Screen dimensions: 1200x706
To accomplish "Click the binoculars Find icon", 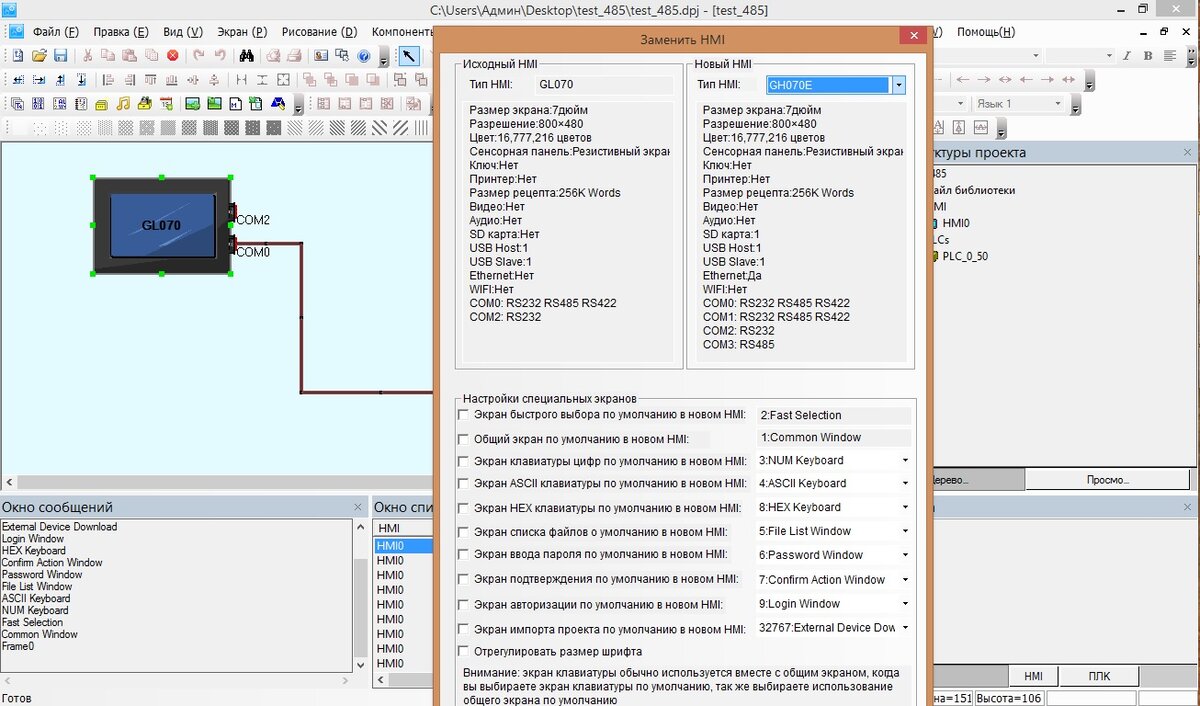I will [x=247, y=56].
